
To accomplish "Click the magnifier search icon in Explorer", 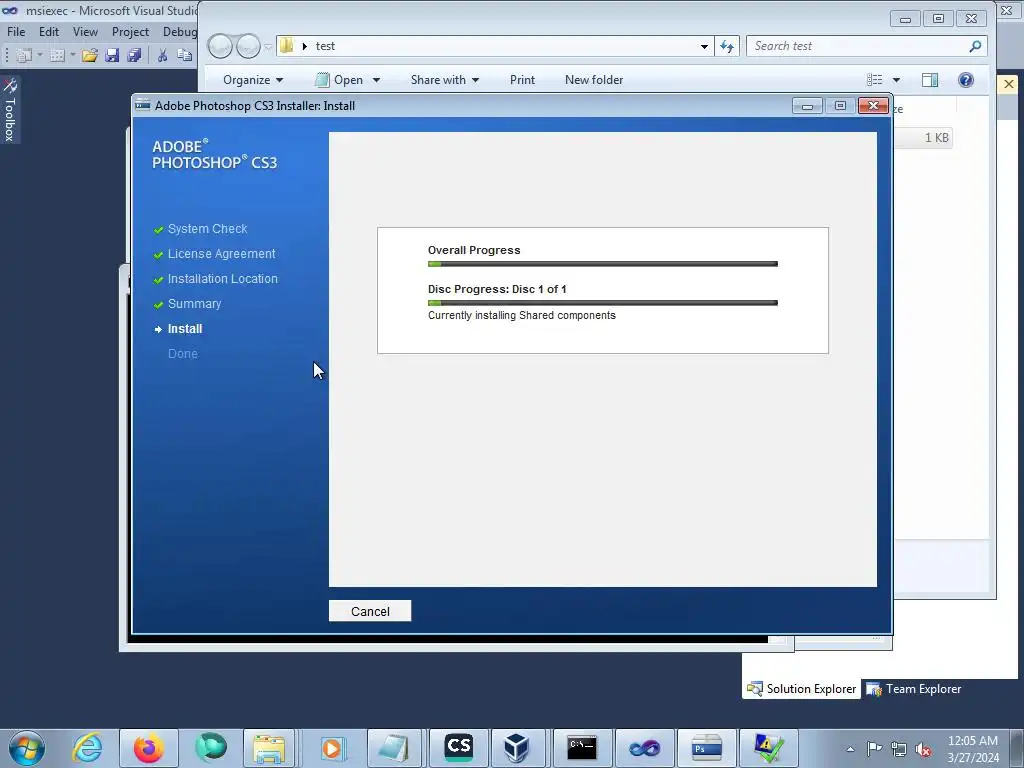I will point(975,46).
